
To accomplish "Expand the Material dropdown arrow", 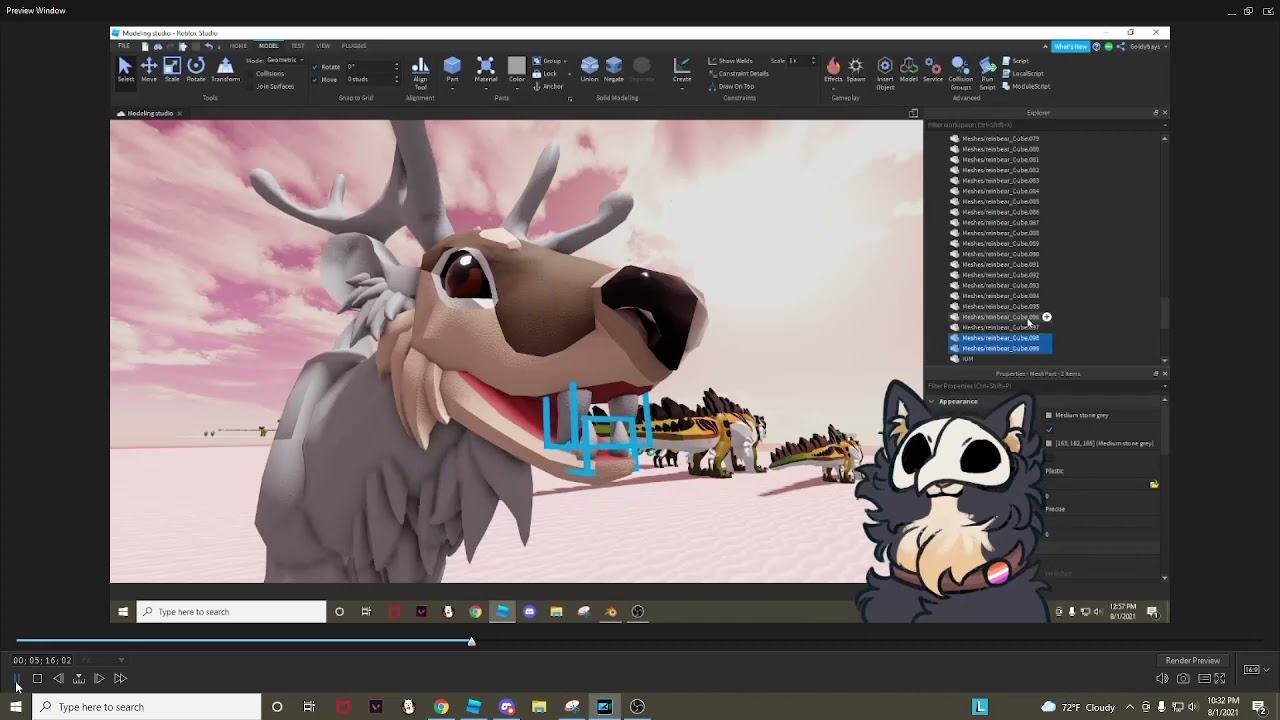I will click(x=486, y=87).
